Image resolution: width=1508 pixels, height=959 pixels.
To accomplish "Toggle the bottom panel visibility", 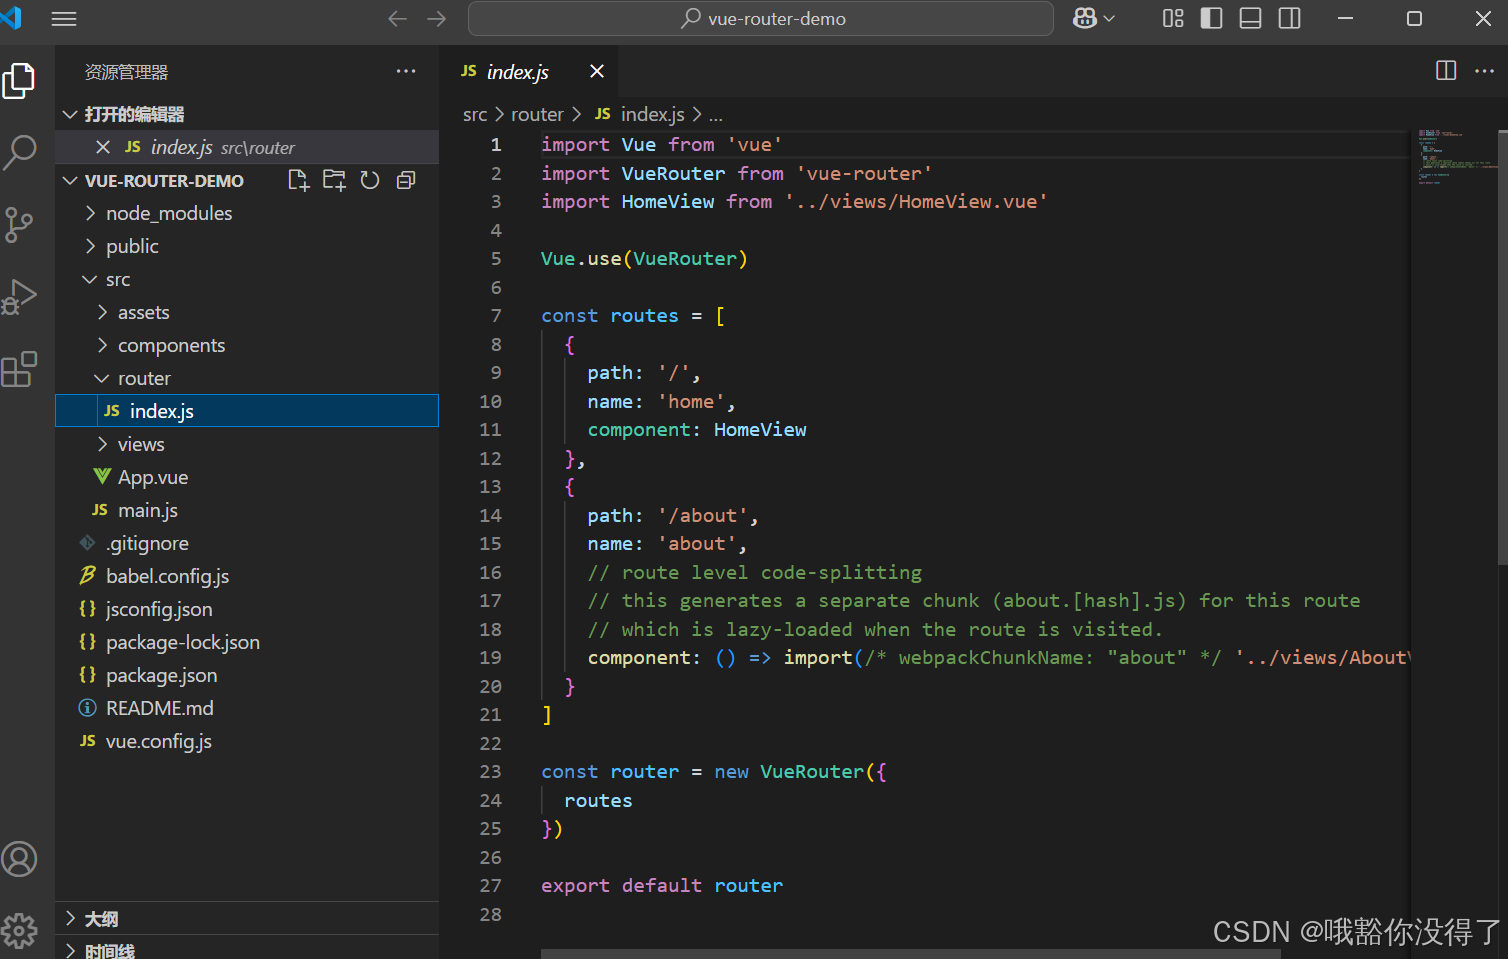I will (x=1250, y=18).
